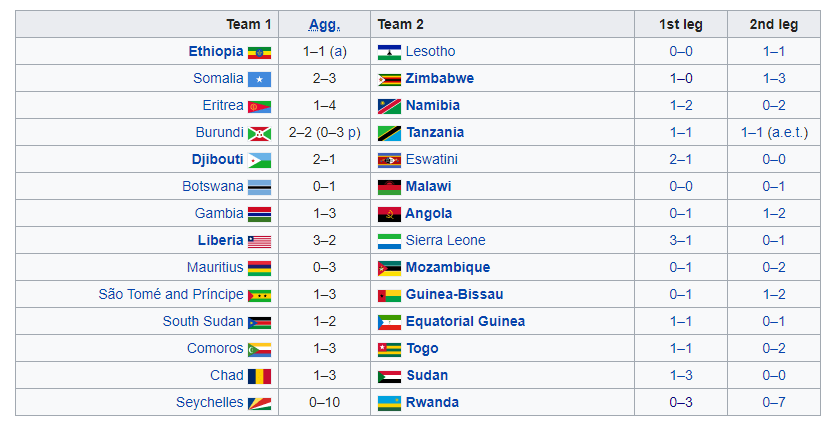Click the Zimbabwe flag icon
822x421 pixels.
point(389,79)
